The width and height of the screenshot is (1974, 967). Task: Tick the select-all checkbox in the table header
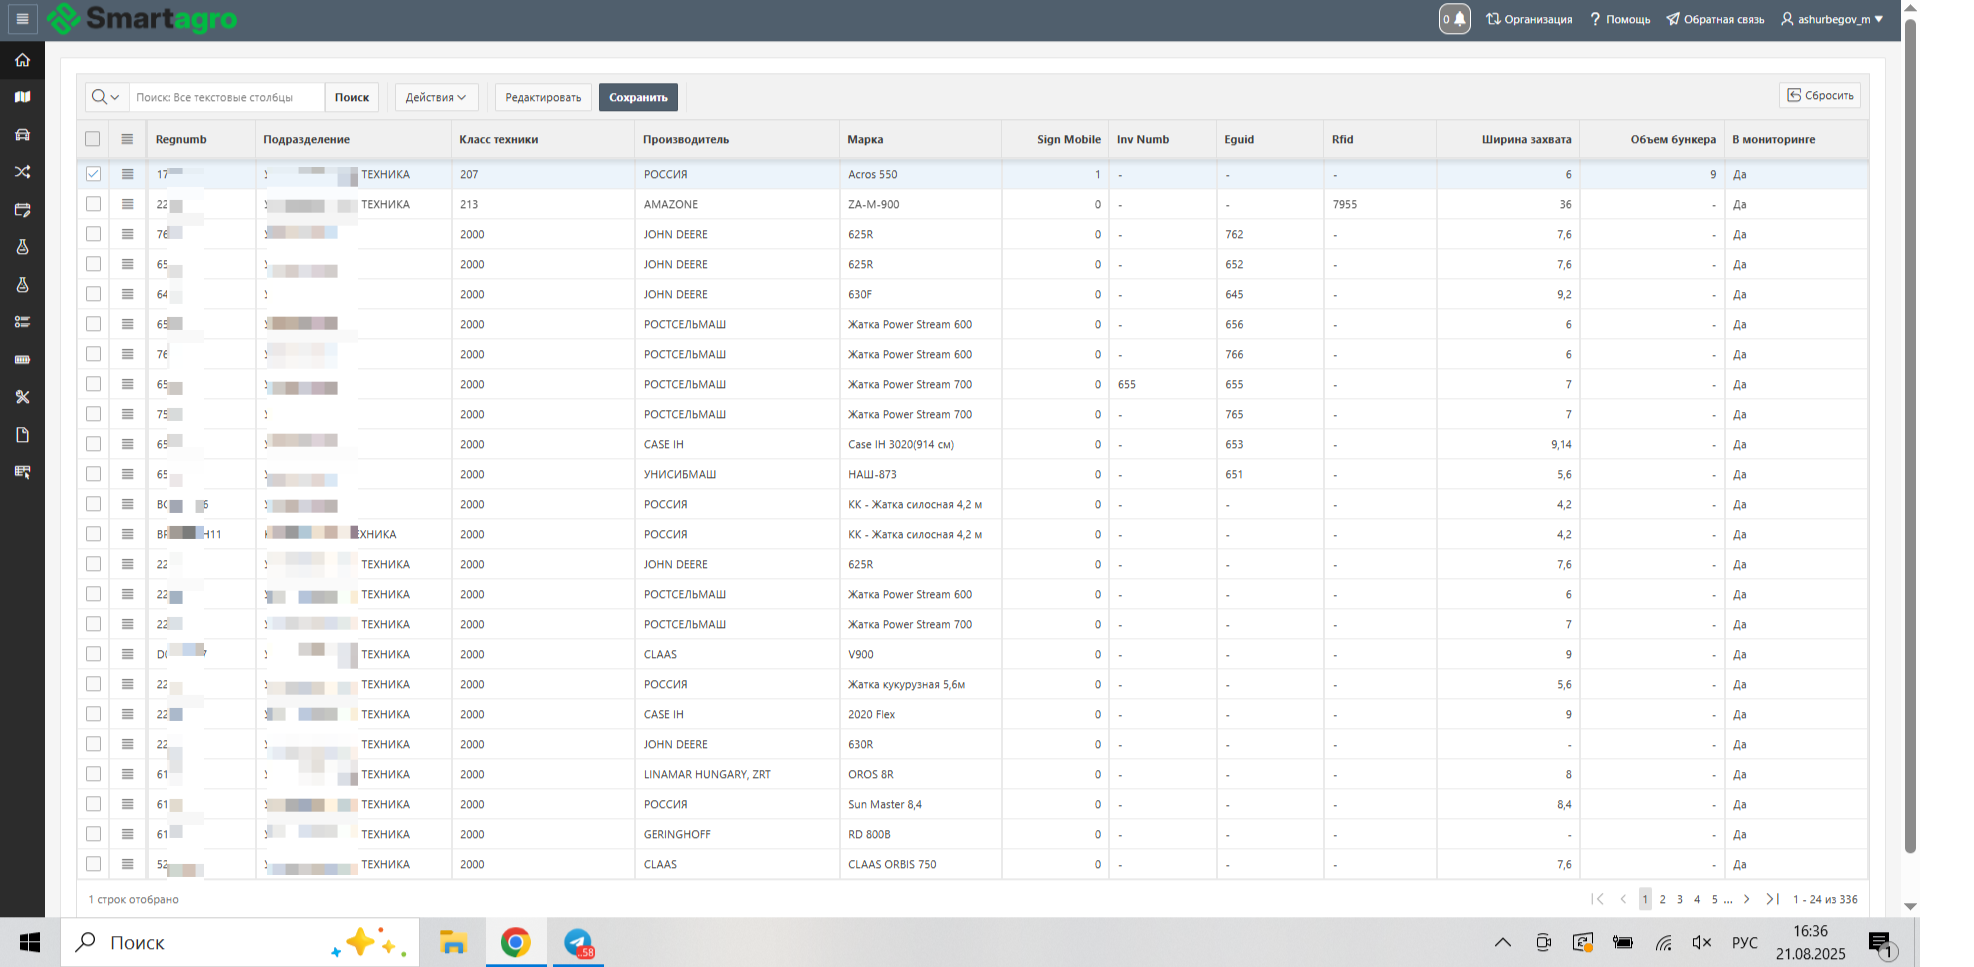(93, 139)
